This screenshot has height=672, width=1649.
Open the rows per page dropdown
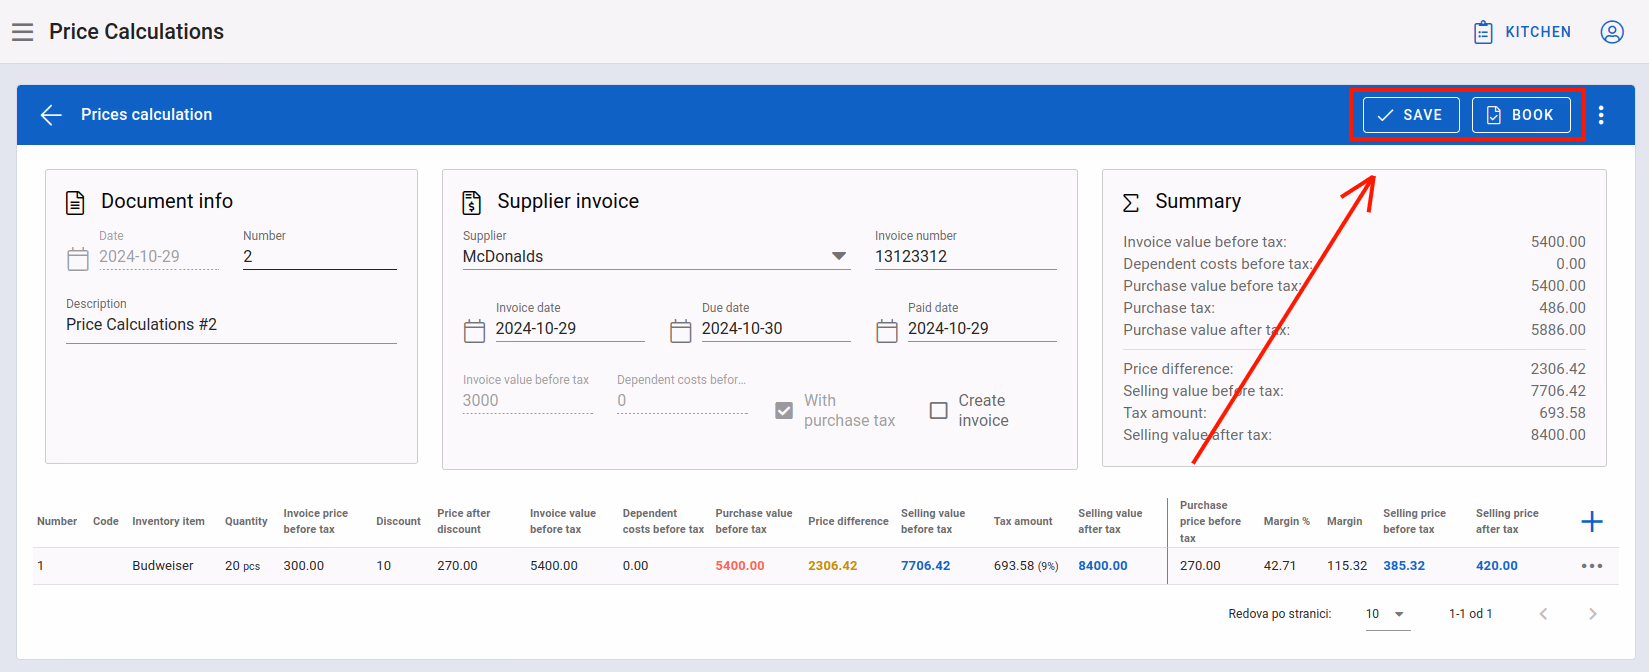click(1388, 614)
